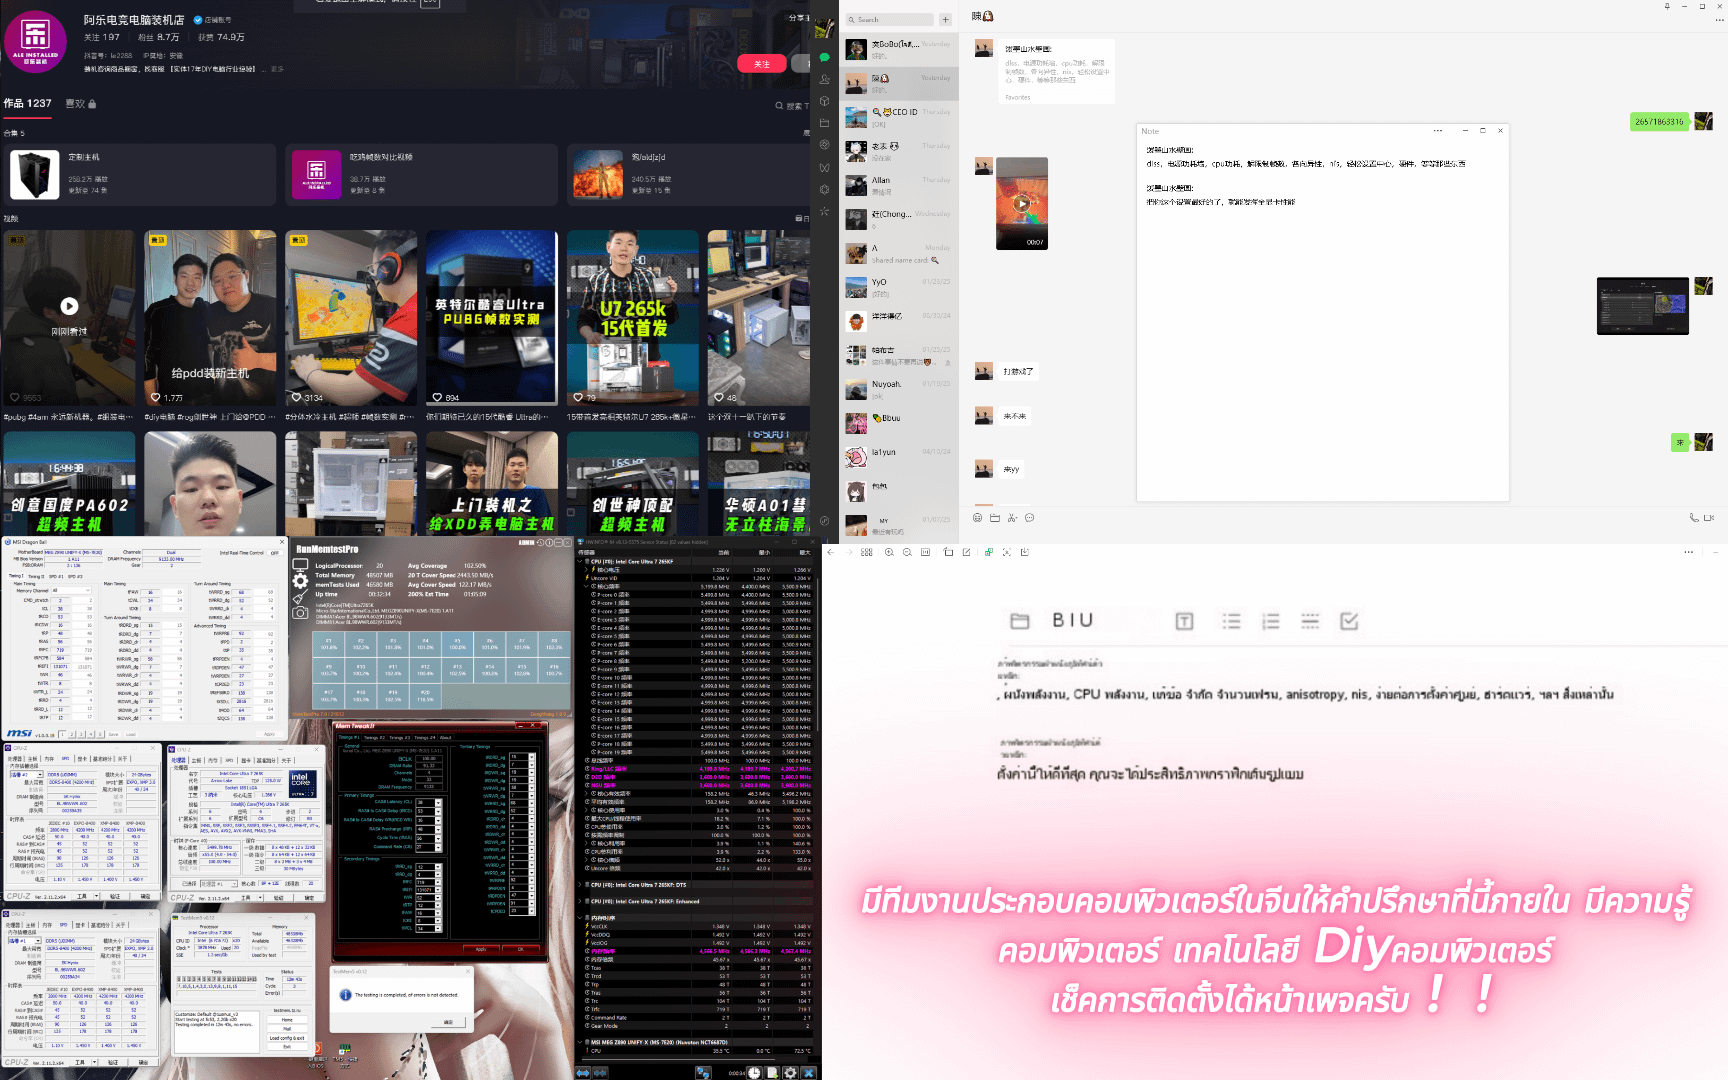This screenshot has width=1728, height=1080.
Task: Open the Allan conversation in WeChat list
Action: [899, 185]
